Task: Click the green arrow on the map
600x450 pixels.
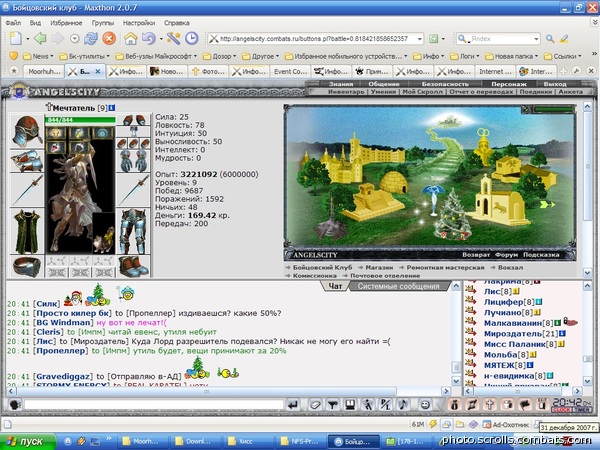Action: pyautogui.click(x=548, y=205)
